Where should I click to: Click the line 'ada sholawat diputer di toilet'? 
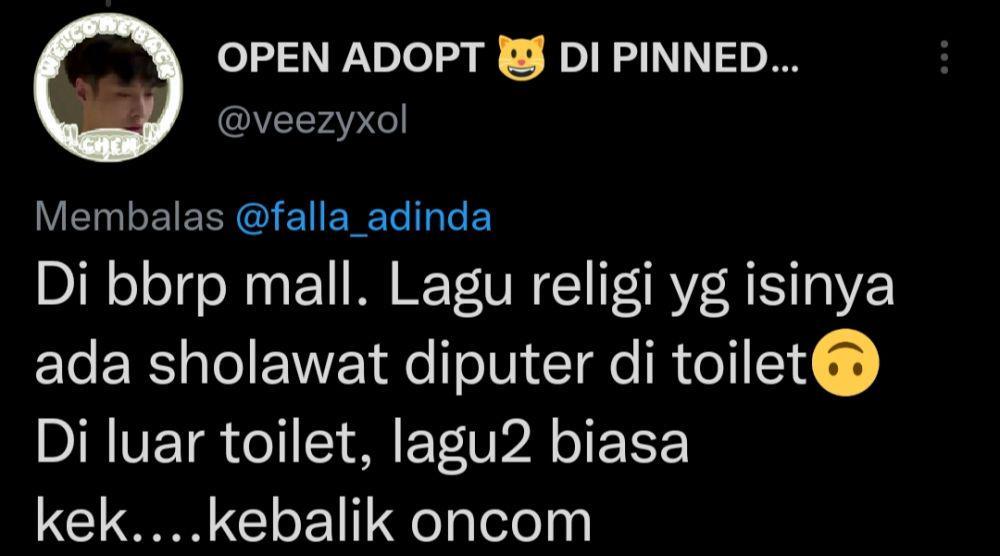click(422, 365)
